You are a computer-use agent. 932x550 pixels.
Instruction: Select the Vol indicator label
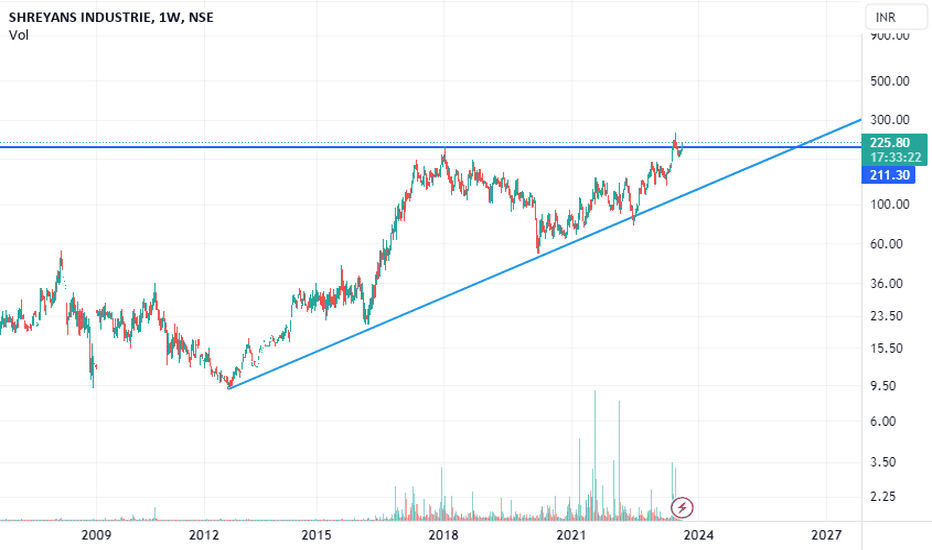[18, 35]
